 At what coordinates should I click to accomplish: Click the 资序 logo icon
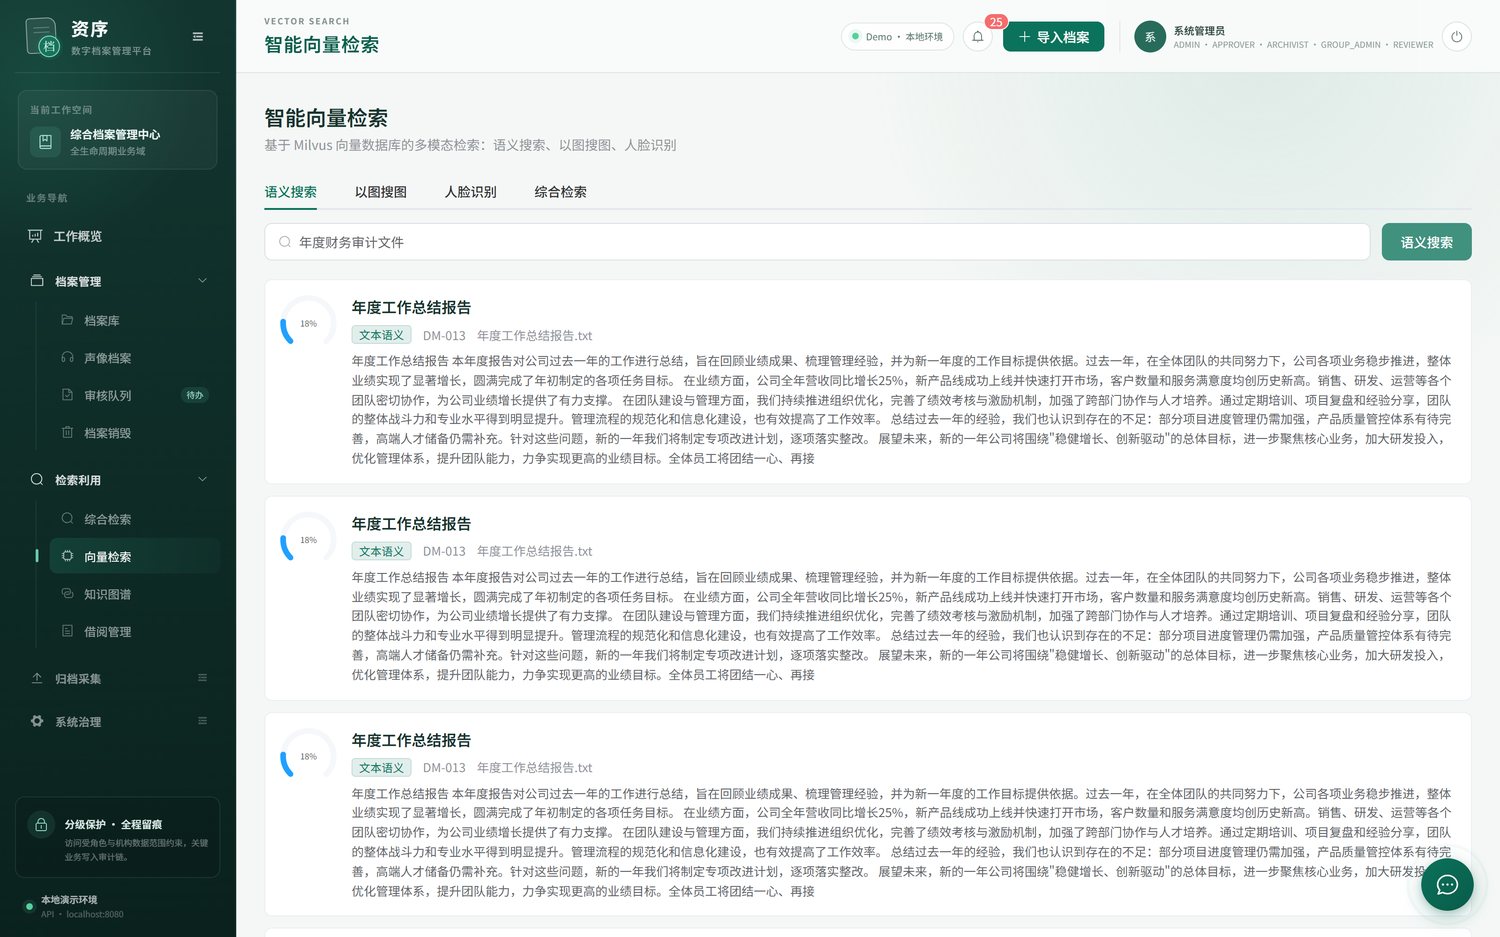(42, 37)
